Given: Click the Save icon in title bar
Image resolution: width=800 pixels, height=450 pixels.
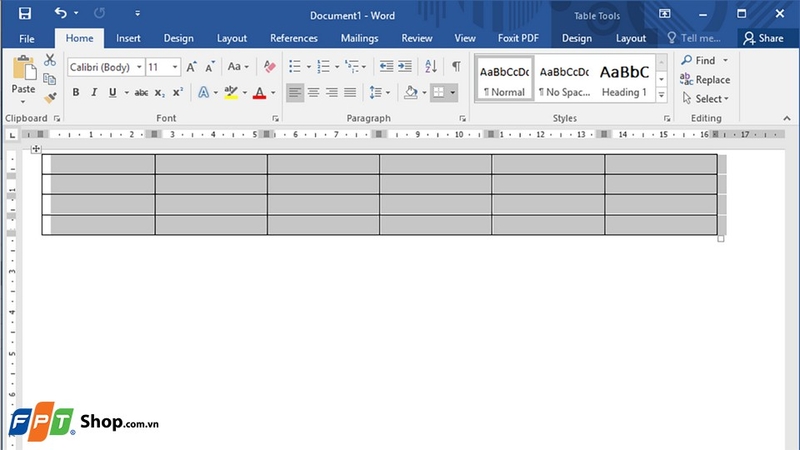Looking at the screenshot, I should [x=25, y=14].
